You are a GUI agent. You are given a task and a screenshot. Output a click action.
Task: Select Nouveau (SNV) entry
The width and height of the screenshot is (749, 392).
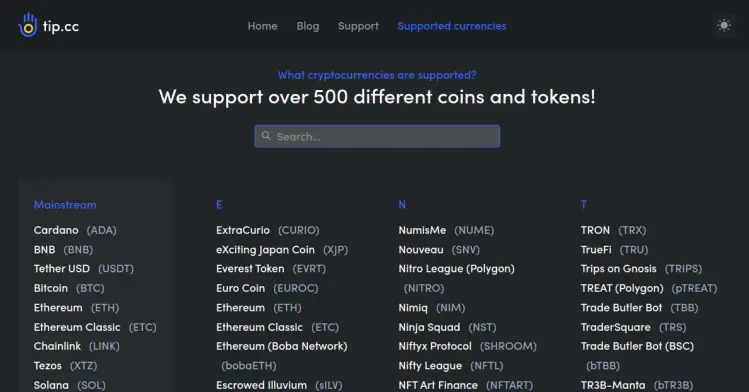click(x=439, y=250)
